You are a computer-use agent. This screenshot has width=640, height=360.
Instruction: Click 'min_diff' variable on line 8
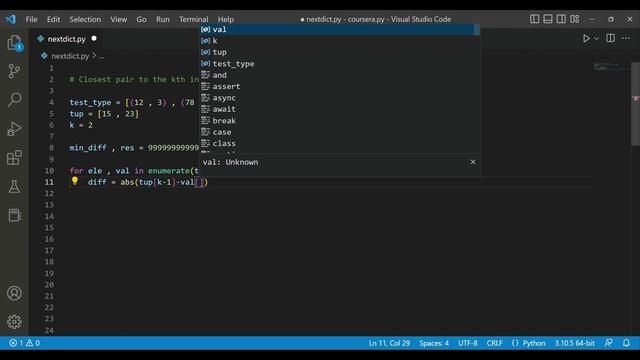coord(88,148)
